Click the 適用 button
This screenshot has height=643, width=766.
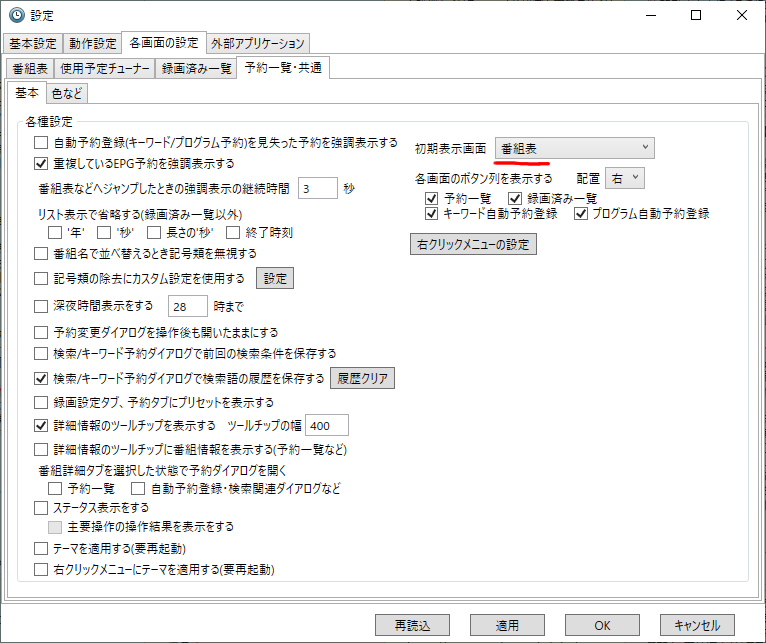(x=507, y=625)
